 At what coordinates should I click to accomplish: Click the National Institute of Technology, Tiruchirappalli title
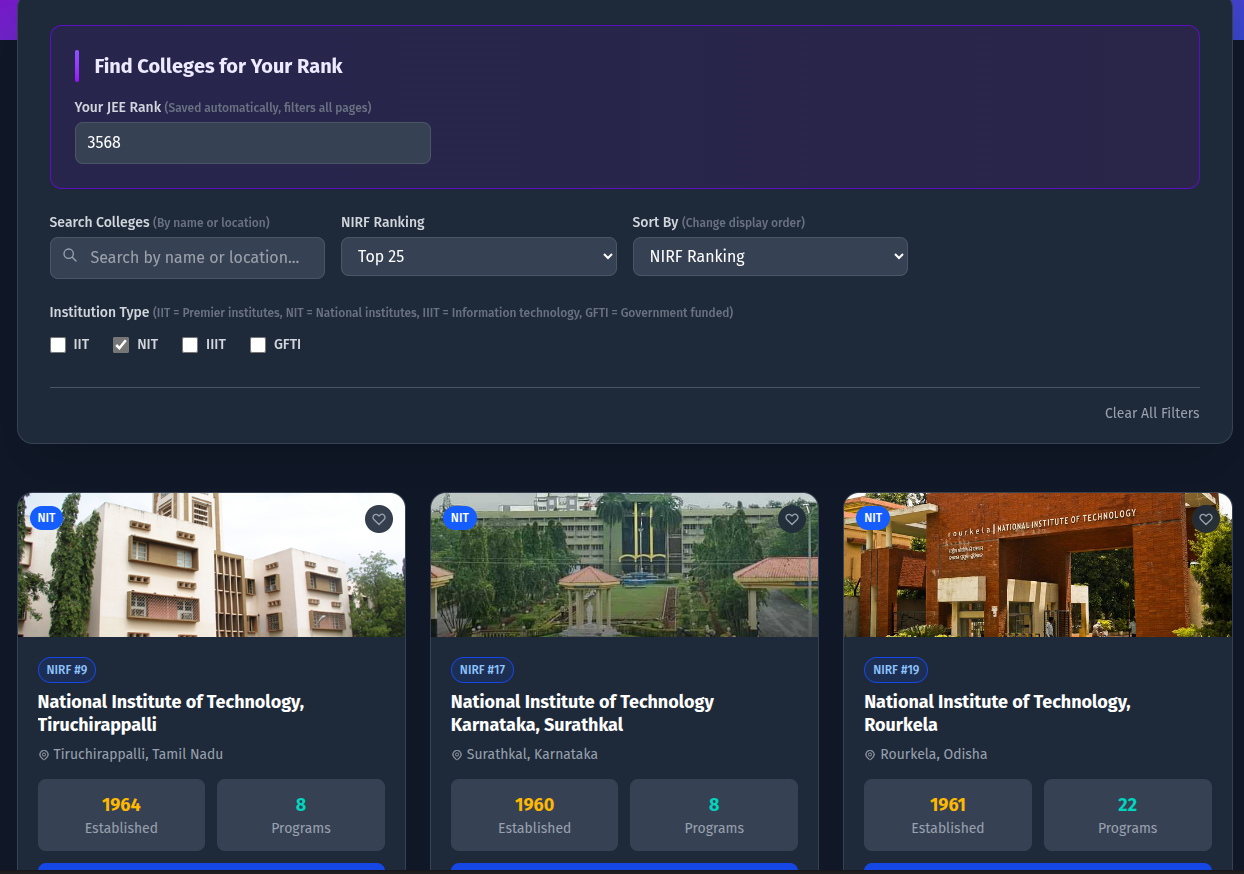(171, 713)
